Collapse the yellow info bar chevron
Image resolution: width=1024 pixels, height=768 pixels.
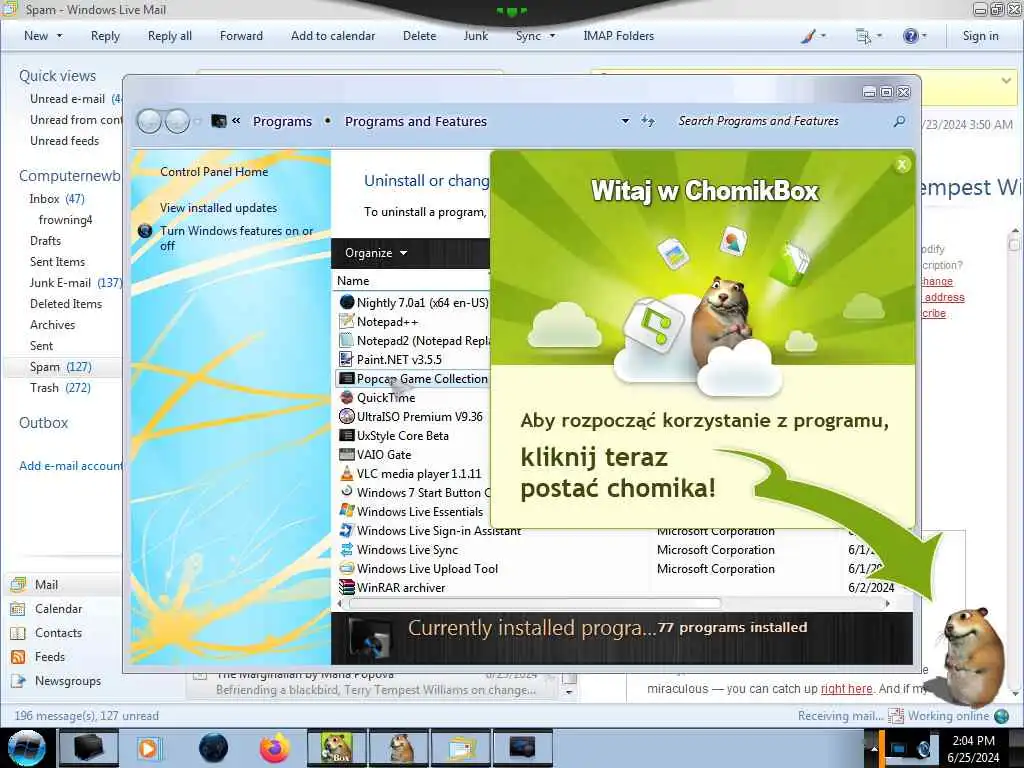pos(1006,80)
